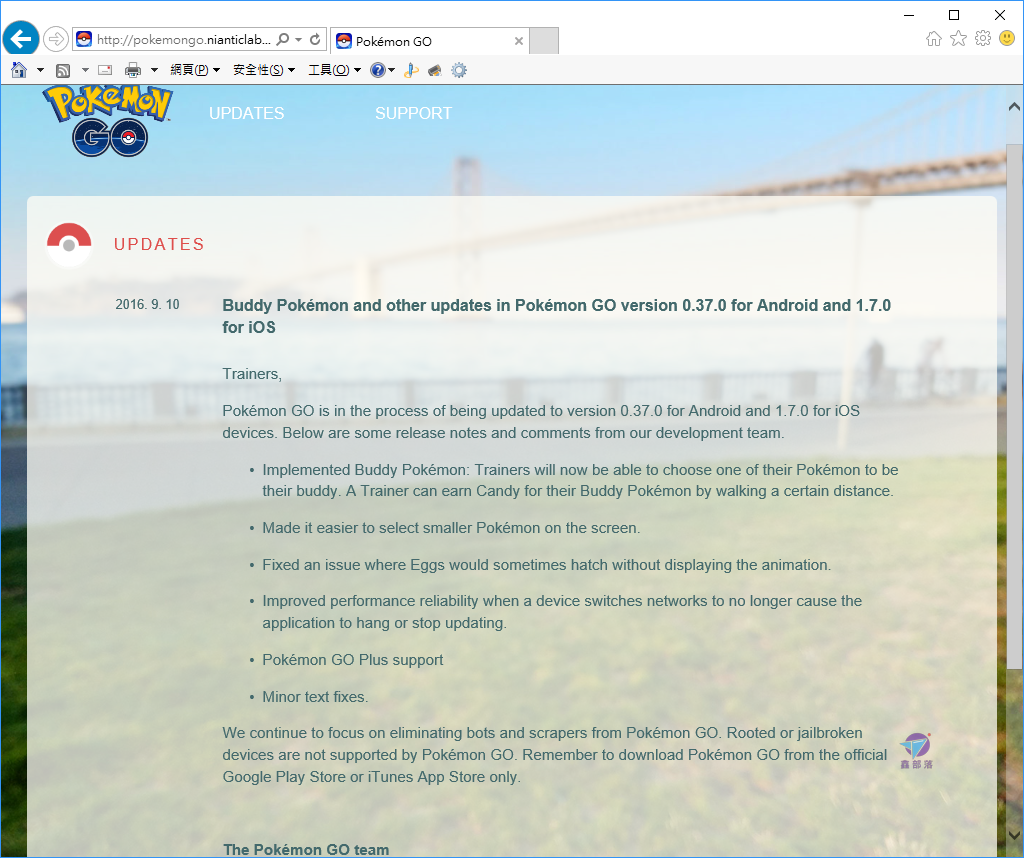
Task: Click the command bar Home icon
Action: [19, 70]
